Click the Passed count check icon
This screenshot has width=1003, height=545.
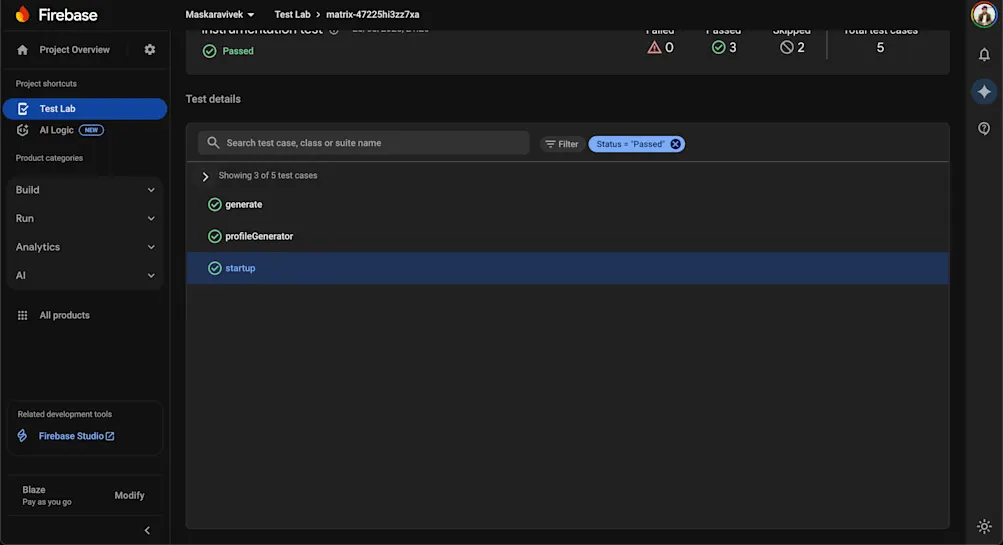coord(718,47)
